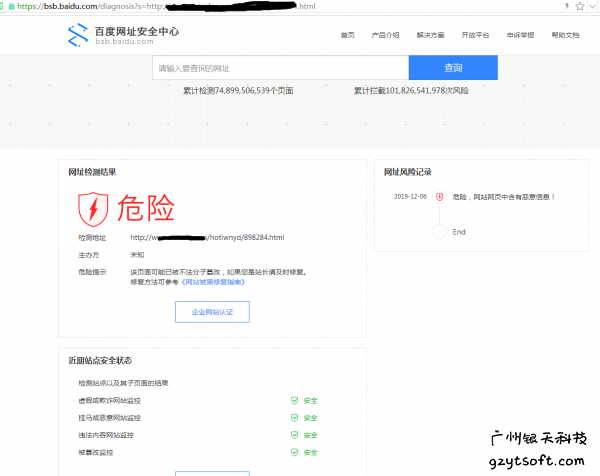Click the 2019-12-06 date in the risk record

tap(410, 197)
